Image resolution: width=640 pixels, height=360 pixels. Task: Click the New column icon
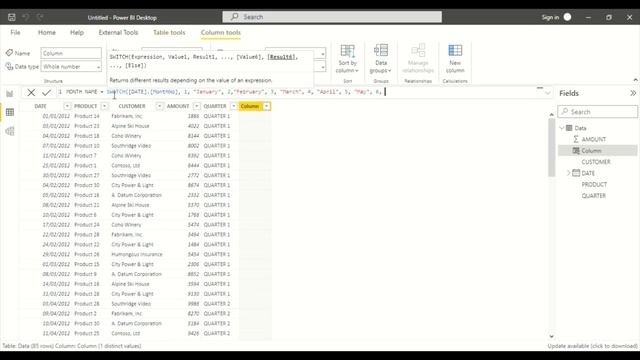pos(455,50)
